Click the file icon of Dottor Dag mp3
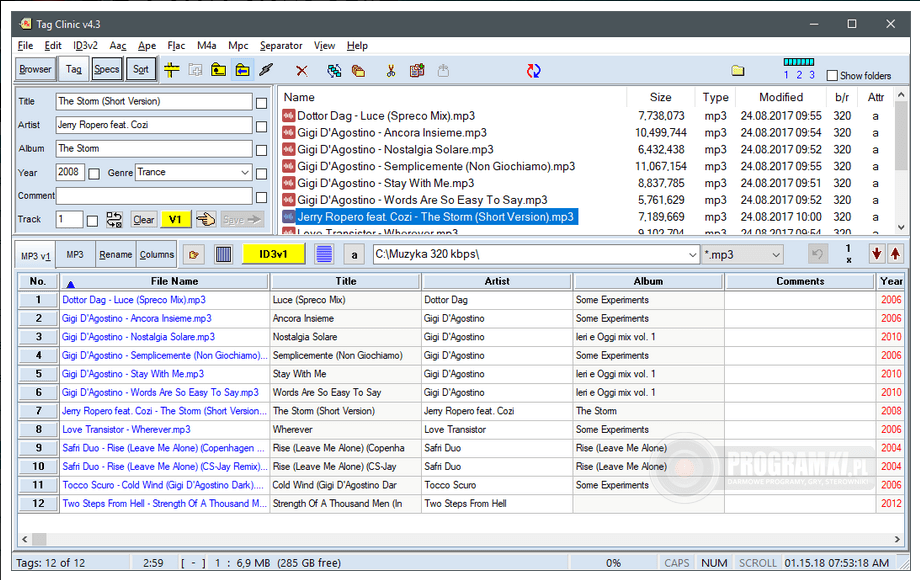 pyautogui.click(x=288, y=116)
